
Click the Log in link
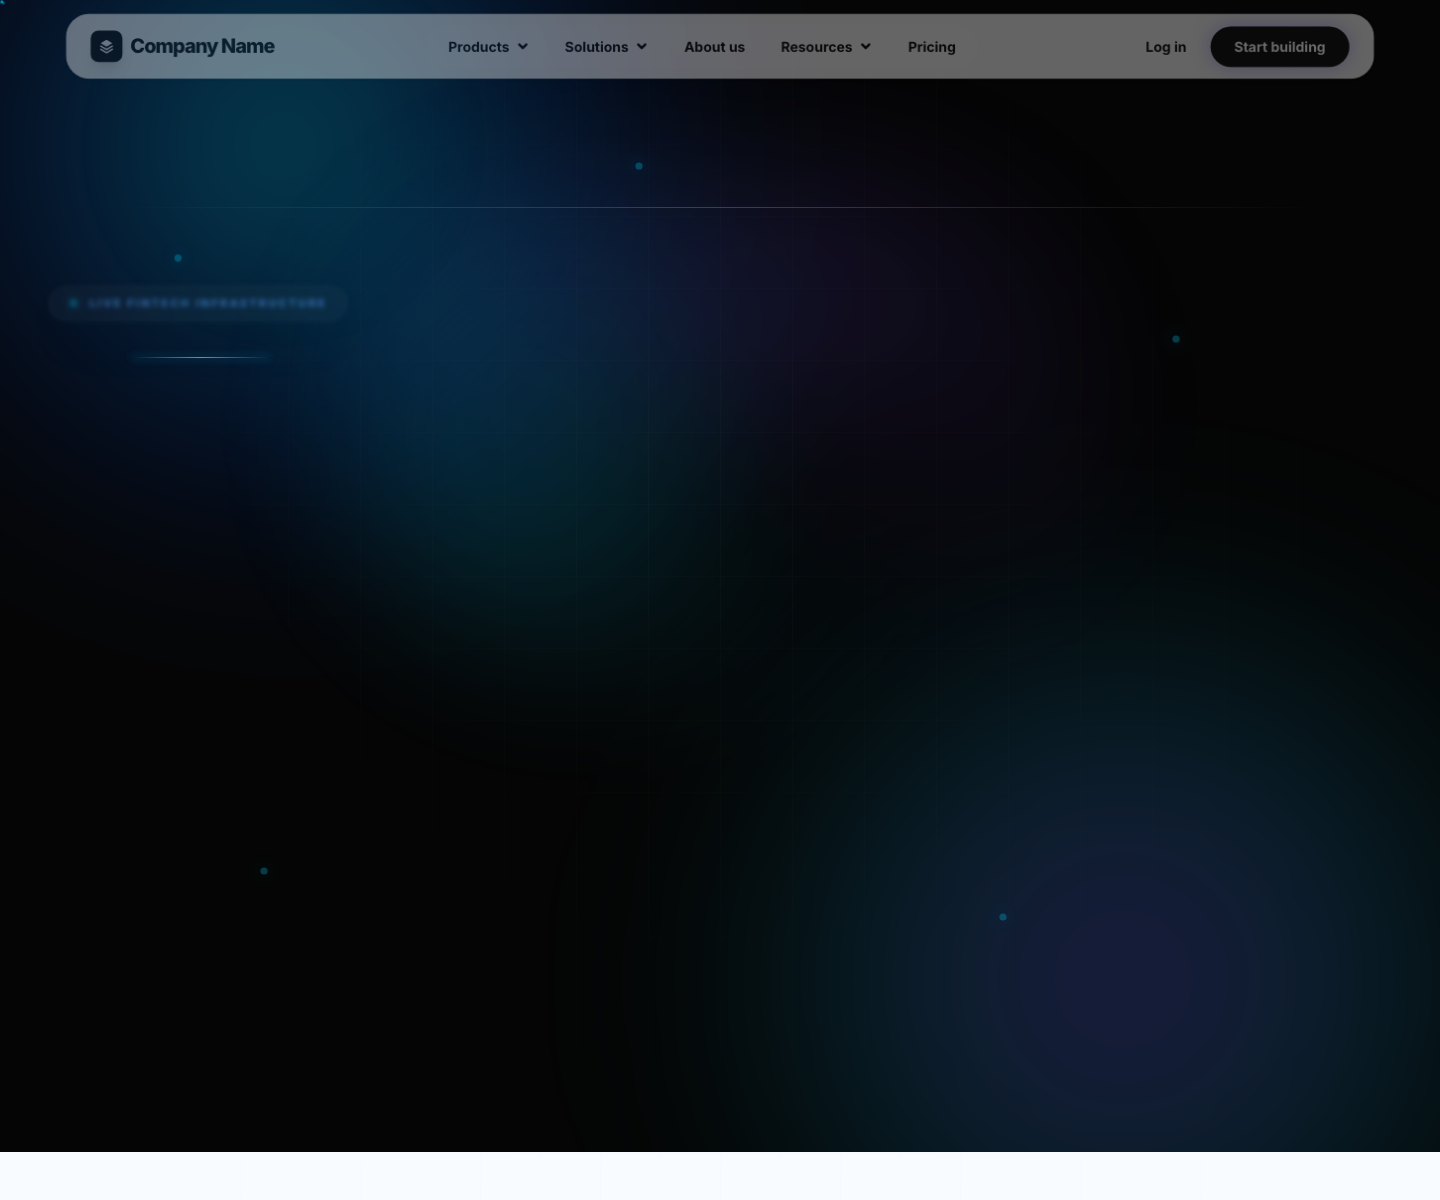(1166, 47)
